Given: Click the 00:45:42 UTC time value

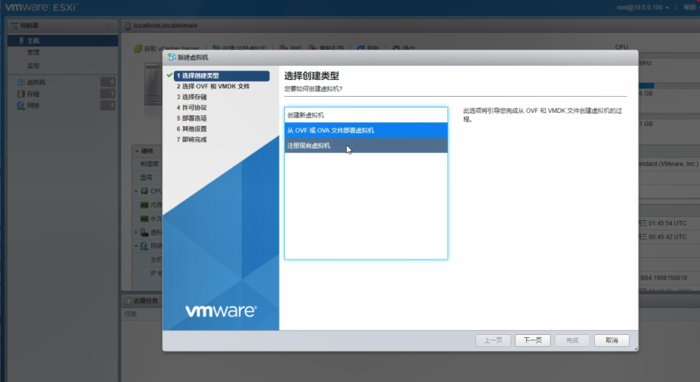Looking at the screenshot, I should pos(667,237).
